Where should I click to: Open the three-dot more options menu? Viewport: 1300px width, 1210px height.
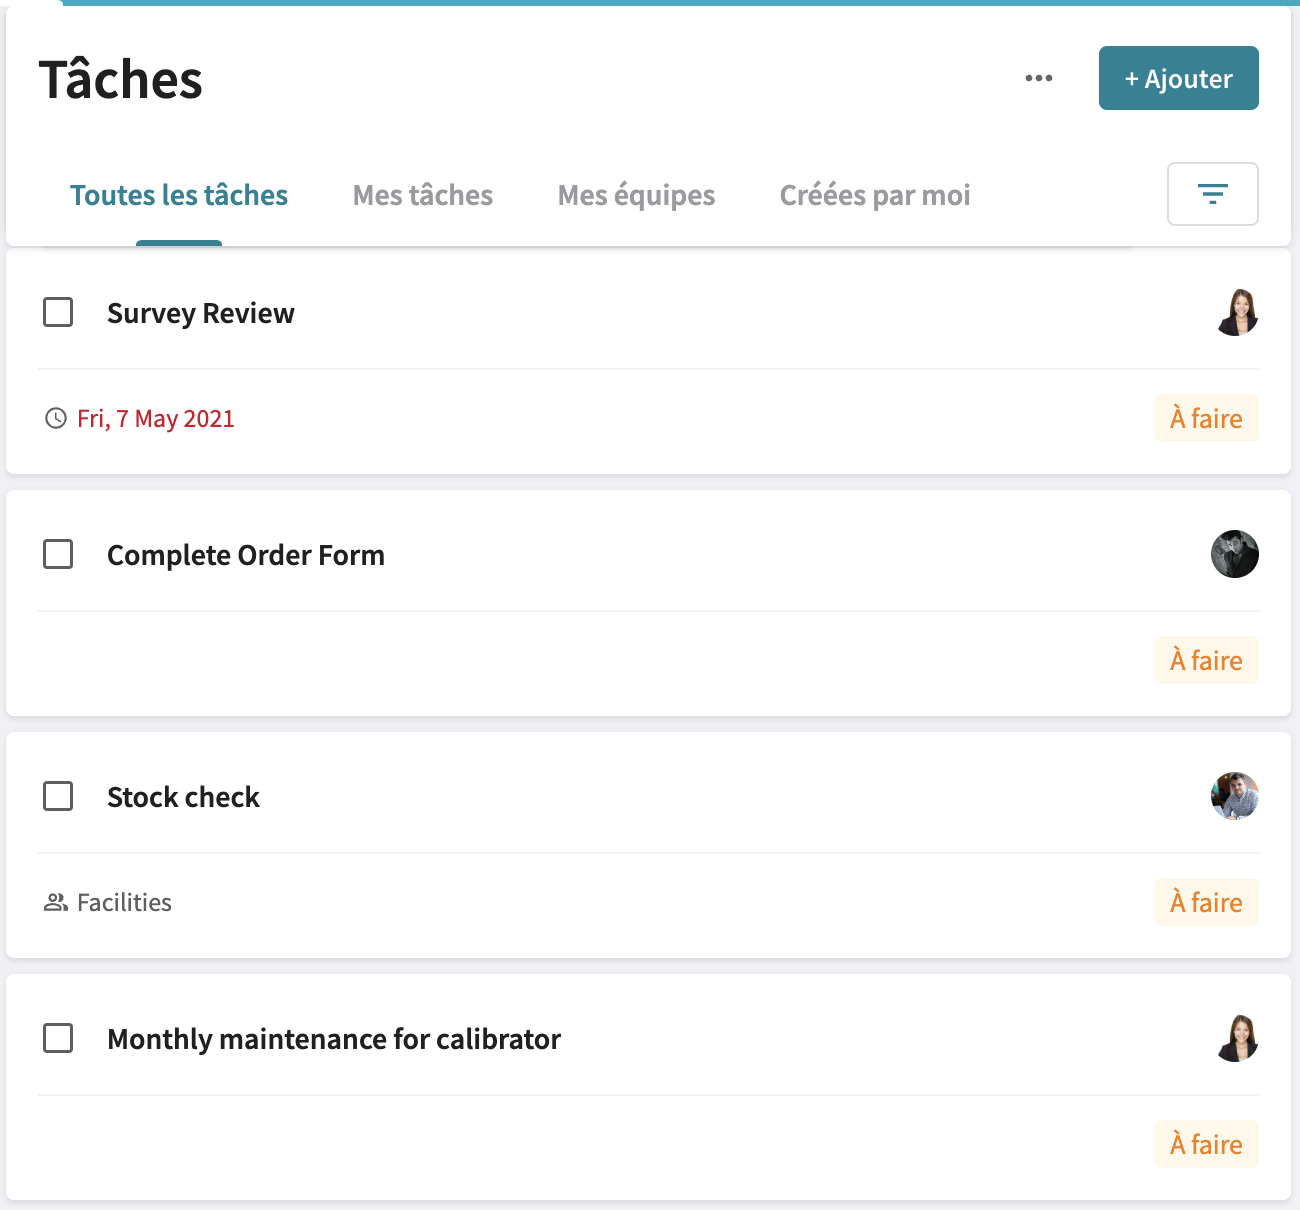click(x=1039, y=78)
